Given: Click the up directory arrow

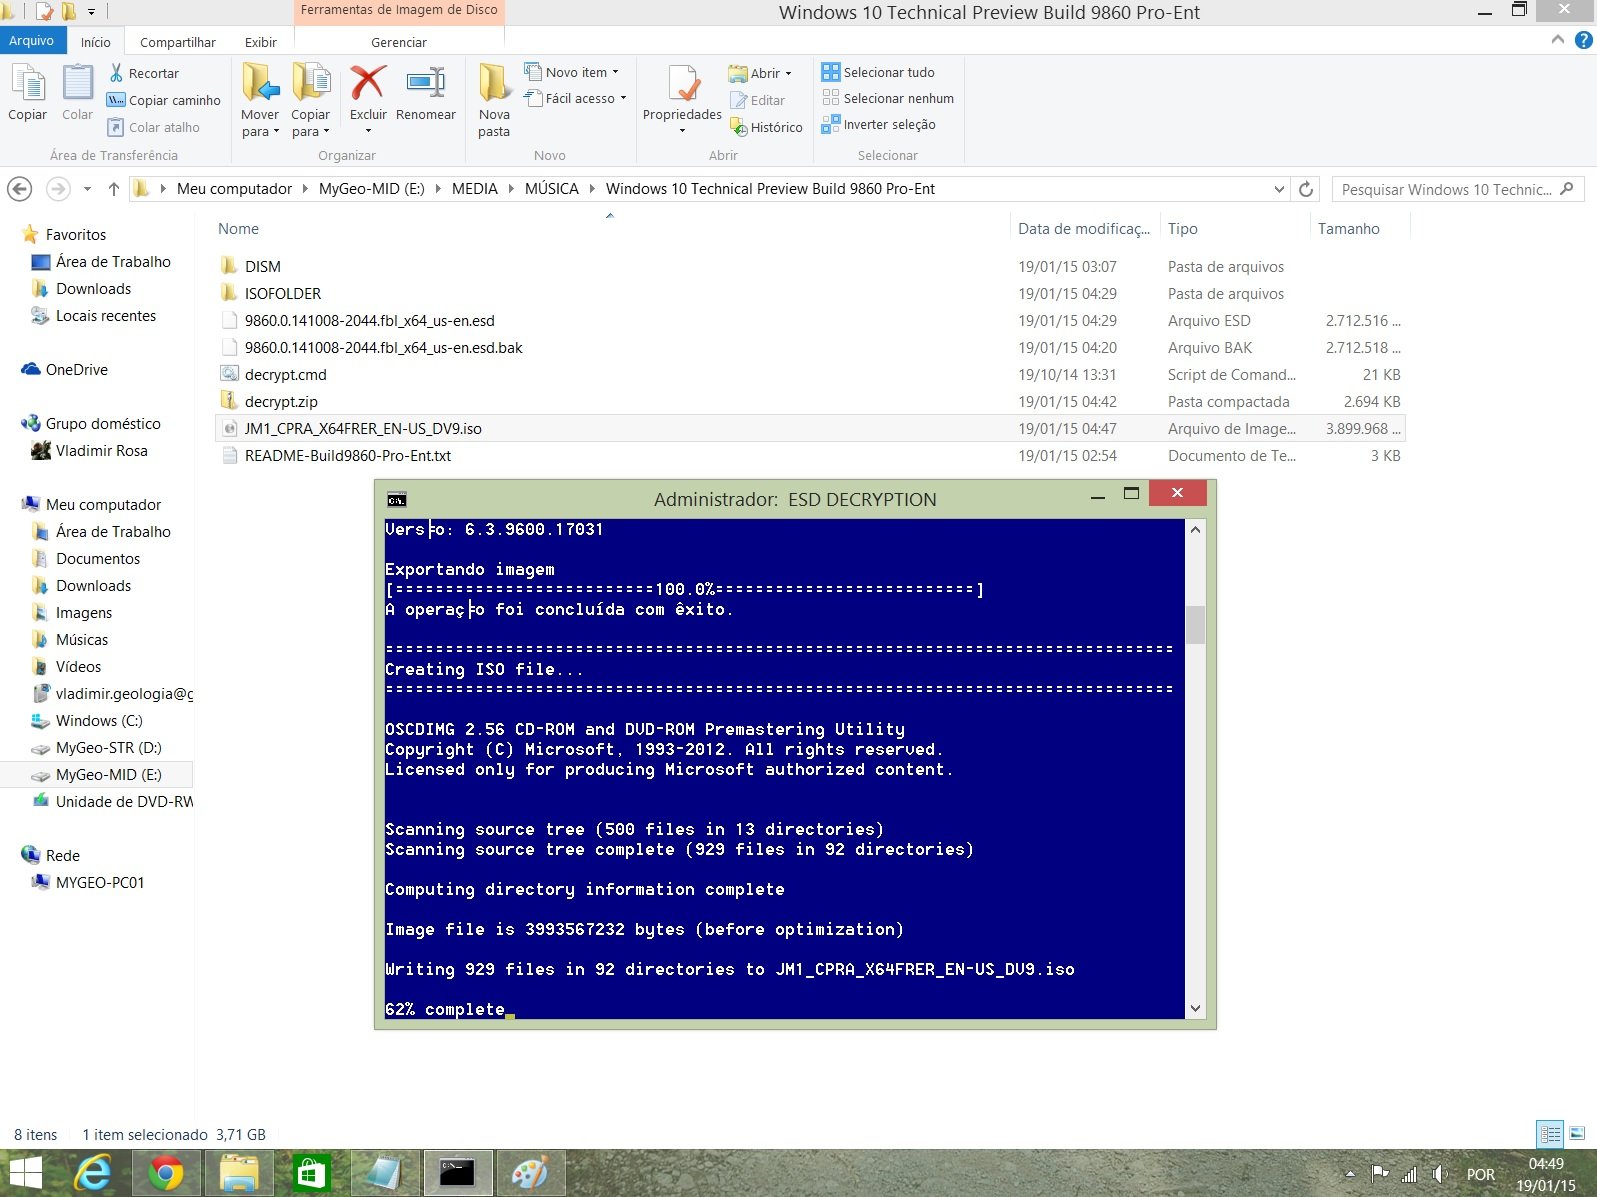Looking at the screenshot, I should click(114, 189).
